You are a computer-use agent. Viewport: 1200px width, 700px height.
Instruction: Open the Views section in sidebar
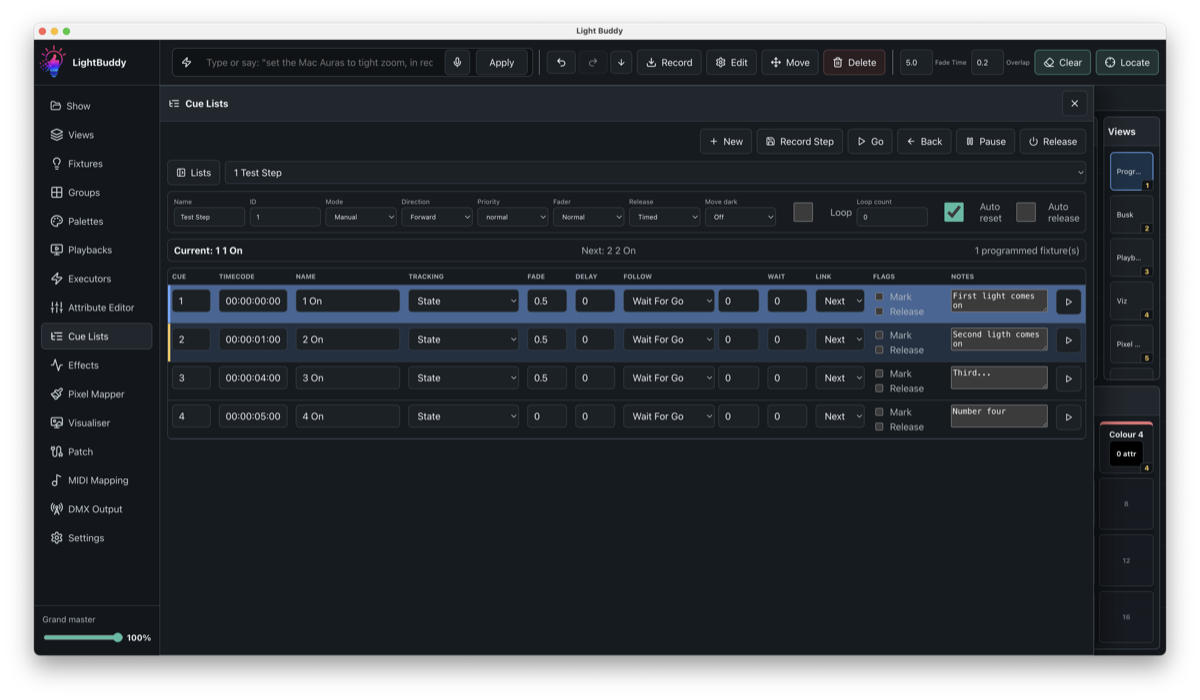pyautogui.click(x=96, y=135)
